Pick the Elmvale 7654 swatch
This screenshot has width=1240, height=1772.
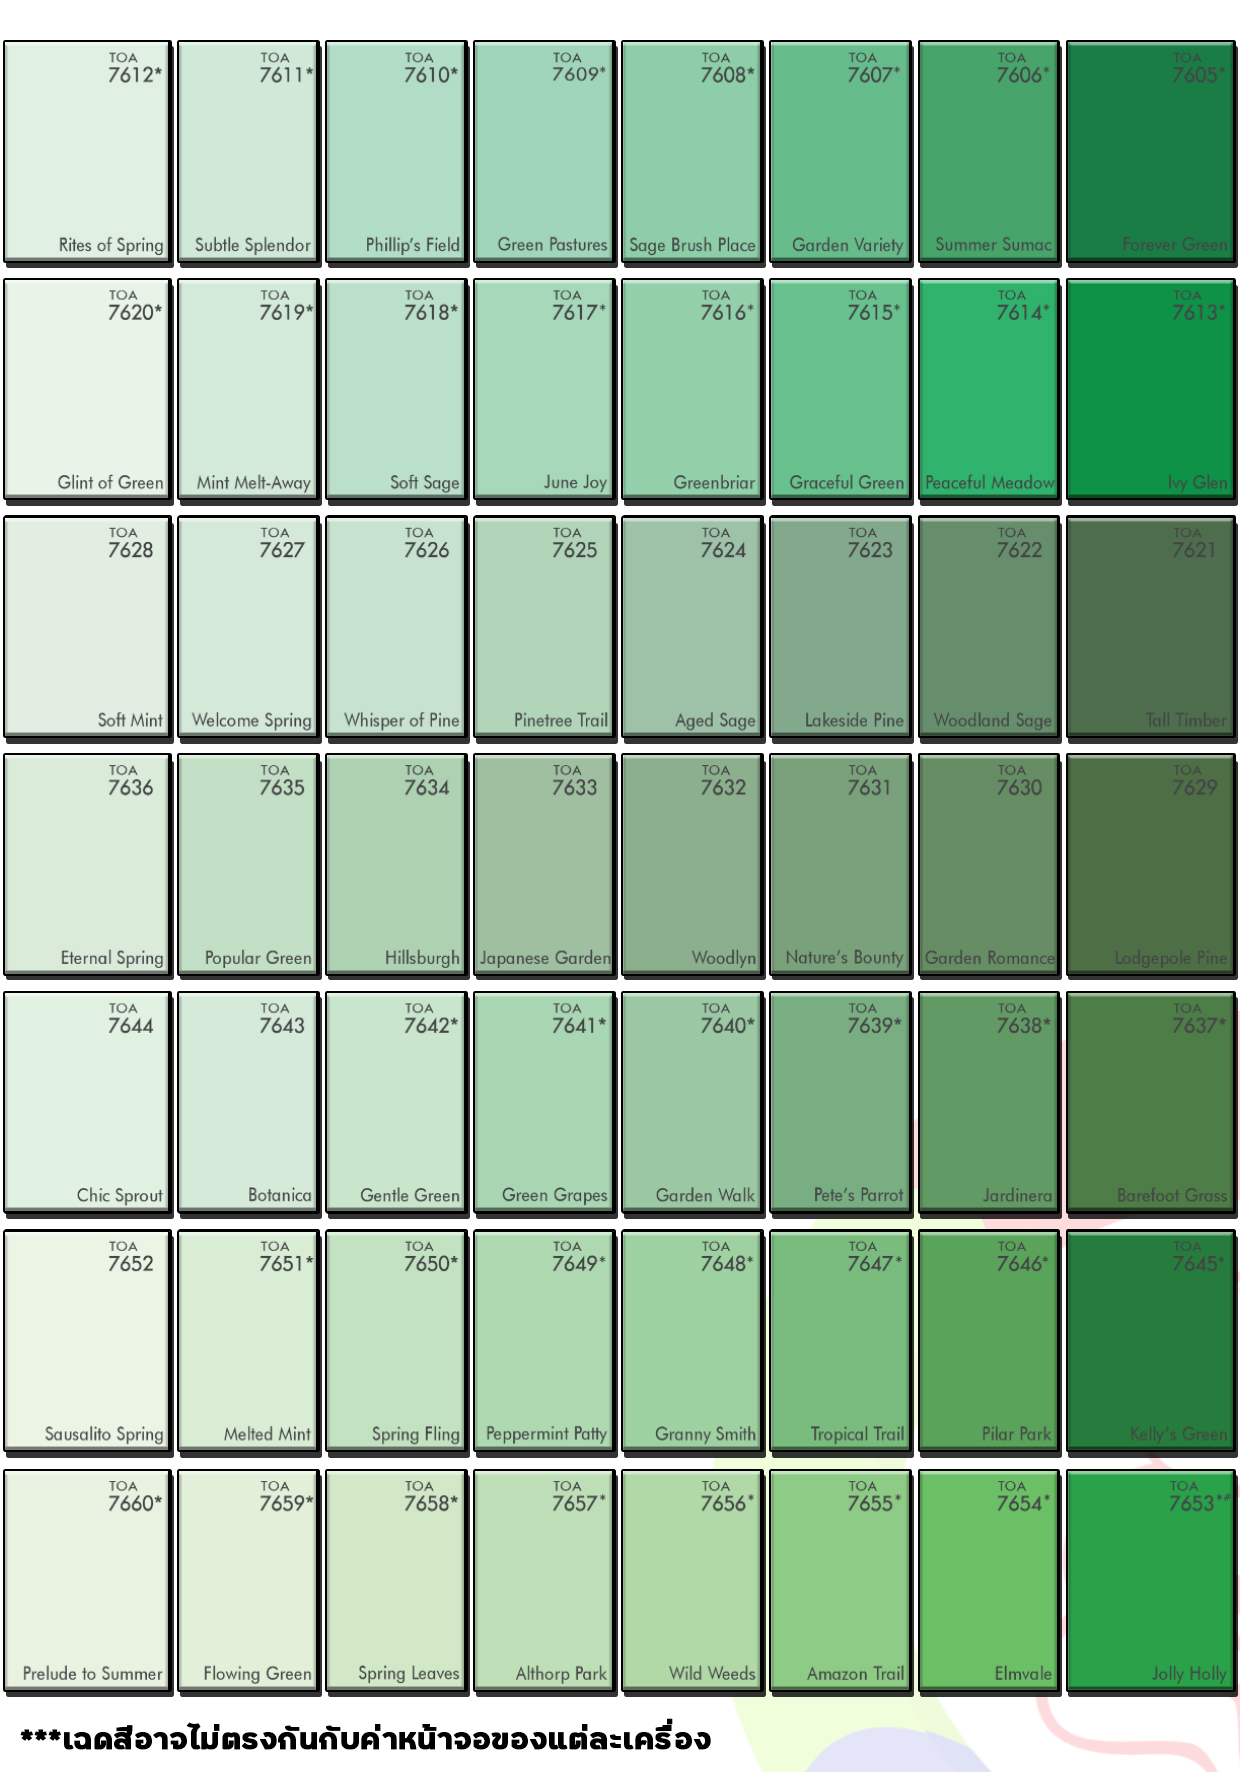point(989,1581)
